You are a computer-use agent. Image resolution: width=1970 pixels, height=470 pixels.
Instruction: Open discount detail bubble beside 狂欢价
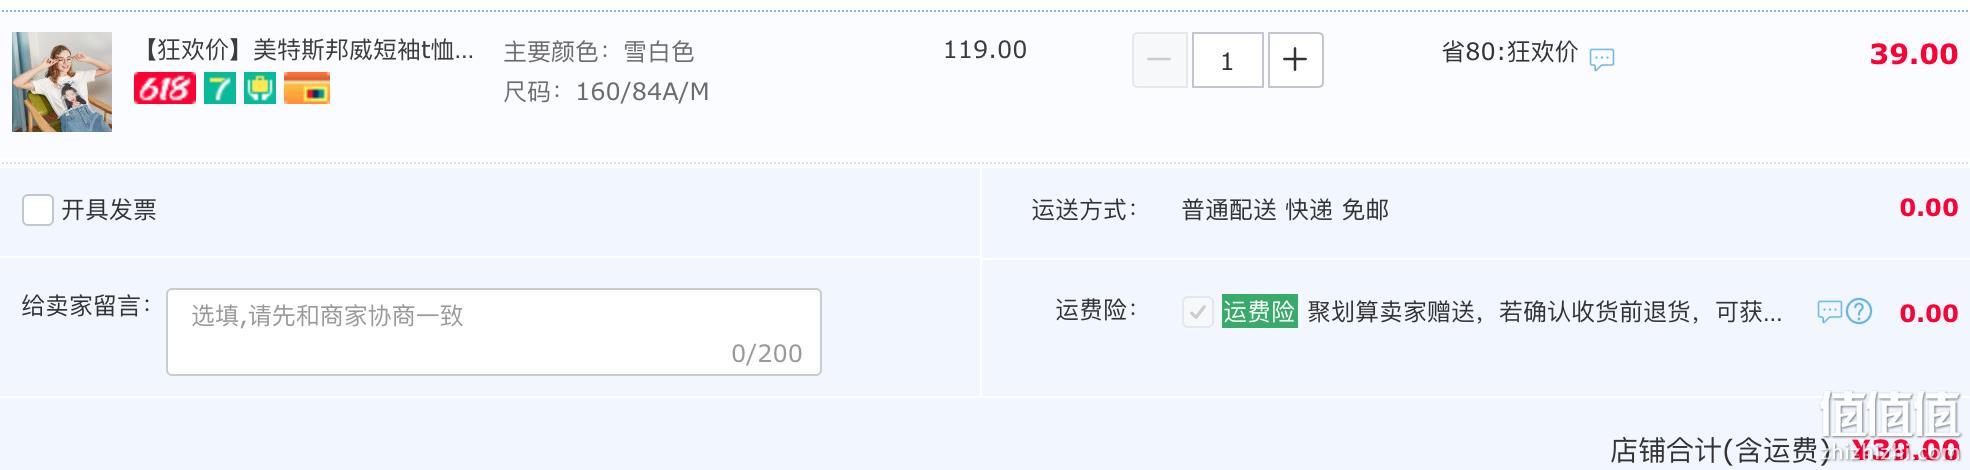tap(1602, 59)
